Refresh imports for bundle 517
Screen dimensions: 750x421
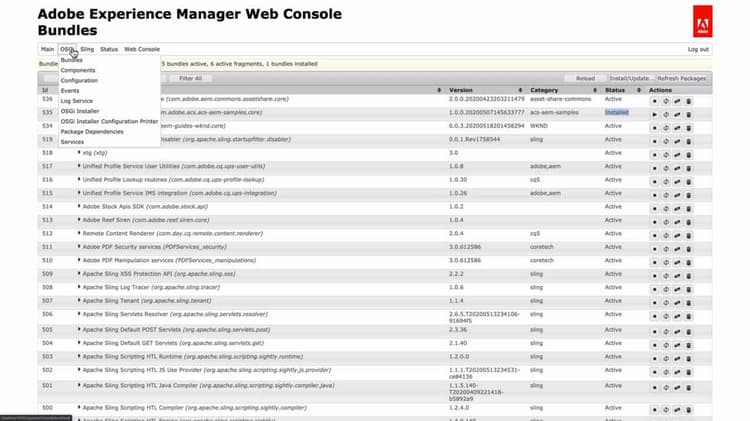666,168
